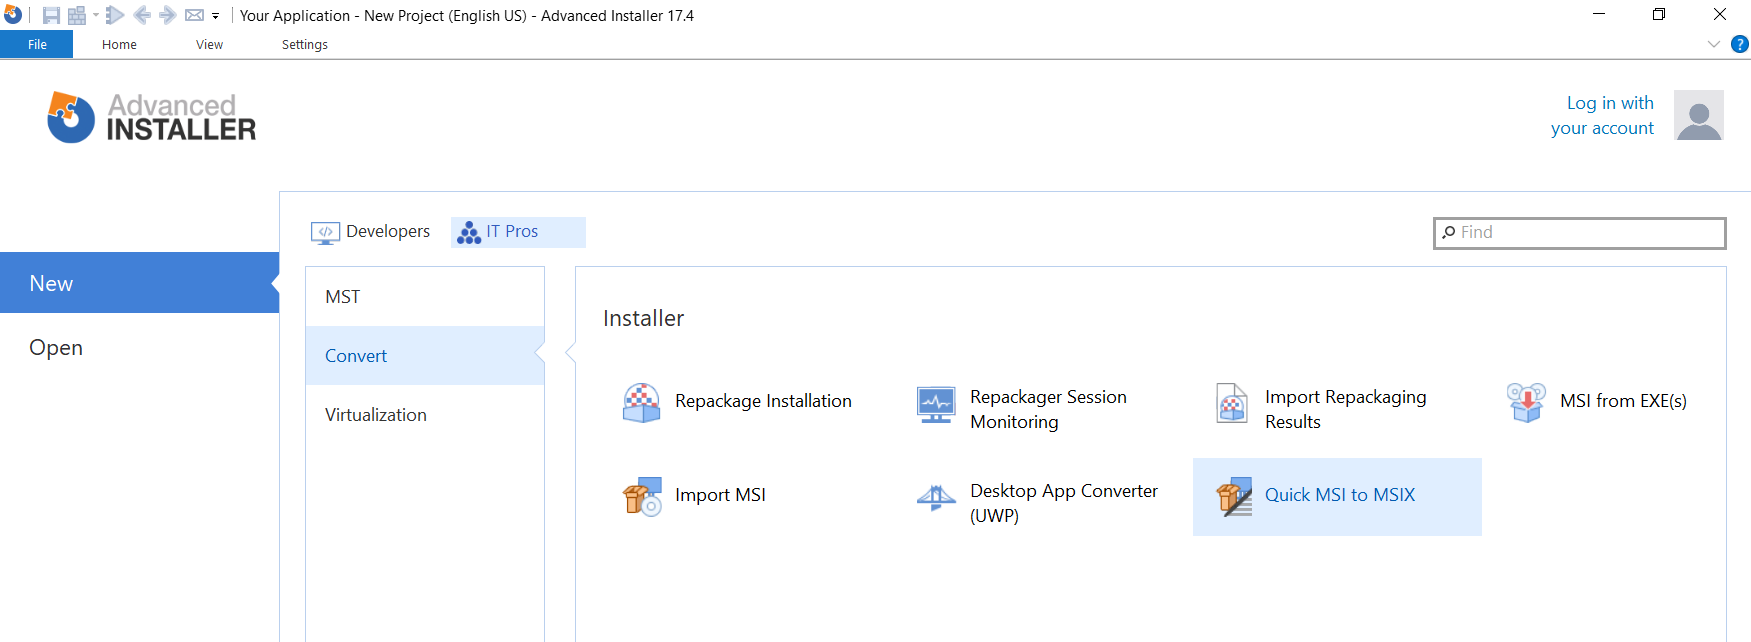Click the magnifier icon in Find box
Screen dimensions: 1751x642
[x=1449, y=233]
